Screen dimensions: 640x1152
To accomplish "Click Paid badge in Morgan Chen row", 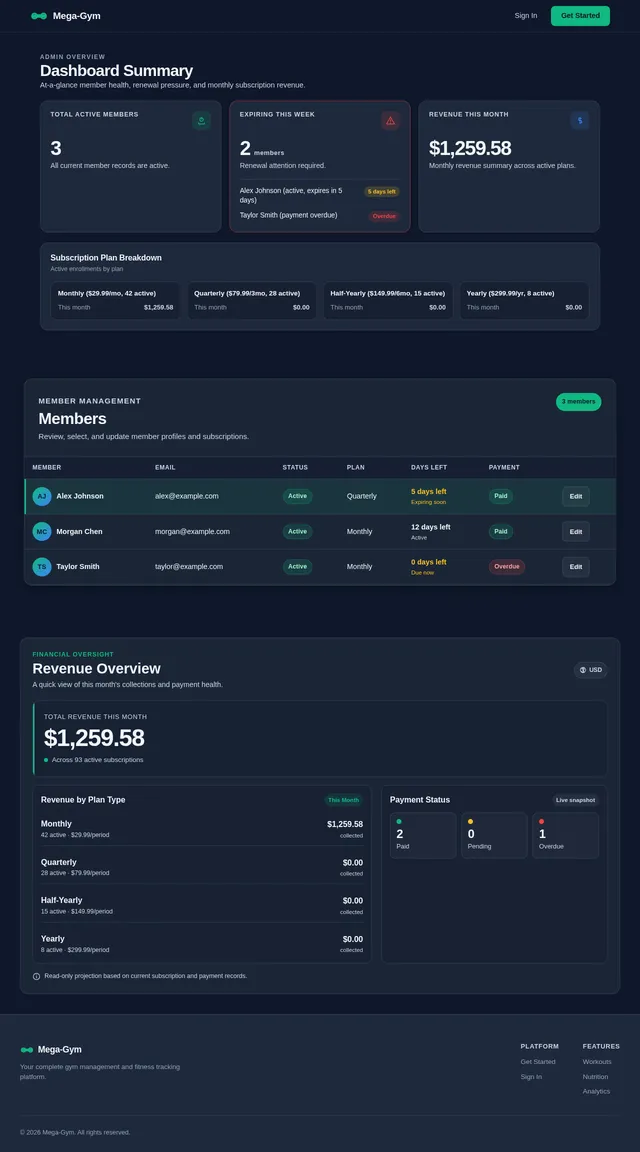I will 501,531.
